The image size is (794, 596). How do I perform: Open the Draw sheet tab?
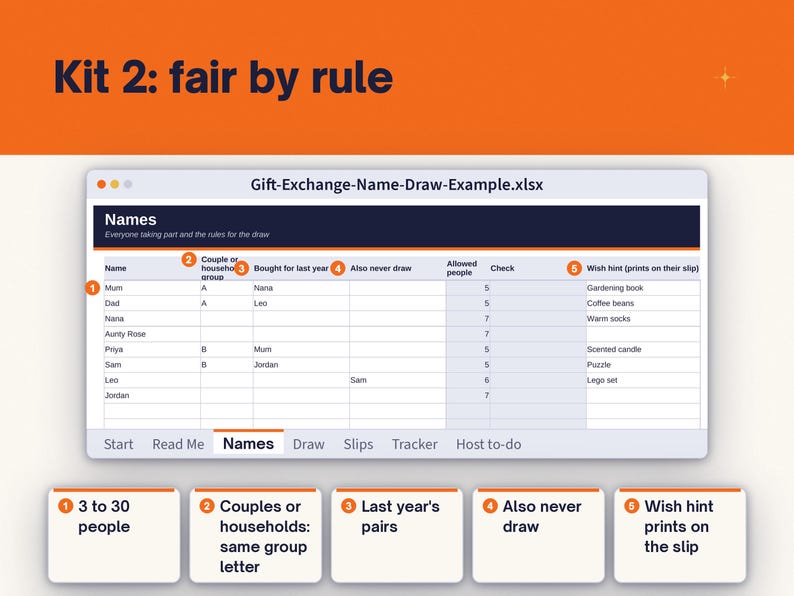click(308, 444)
